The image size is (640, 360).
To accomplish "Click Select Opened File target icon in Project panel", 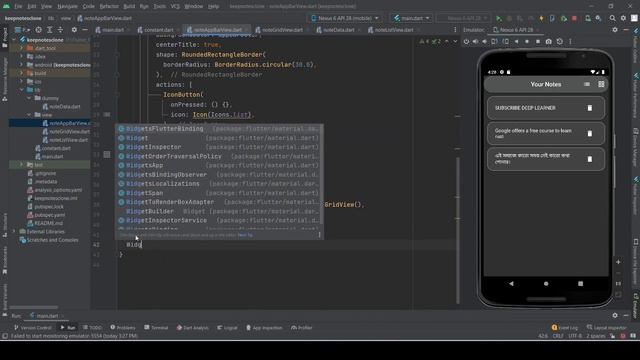I will [x=38, y=30].
